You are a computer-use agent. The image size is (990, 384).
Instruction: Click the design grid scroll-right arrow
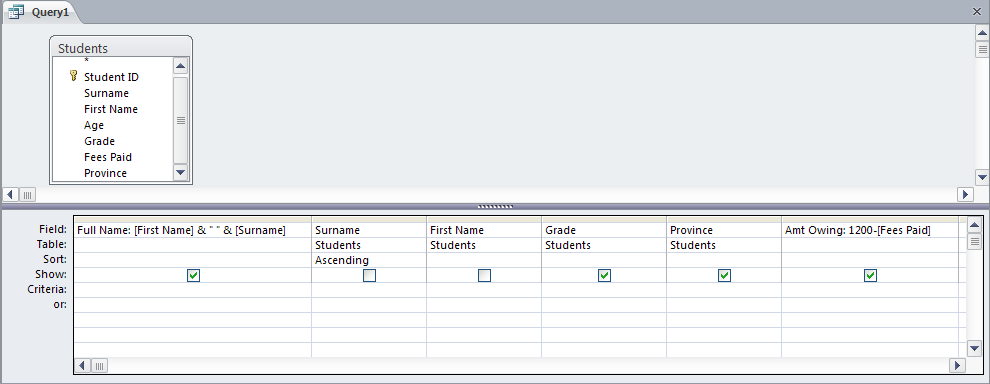[958, 365]
